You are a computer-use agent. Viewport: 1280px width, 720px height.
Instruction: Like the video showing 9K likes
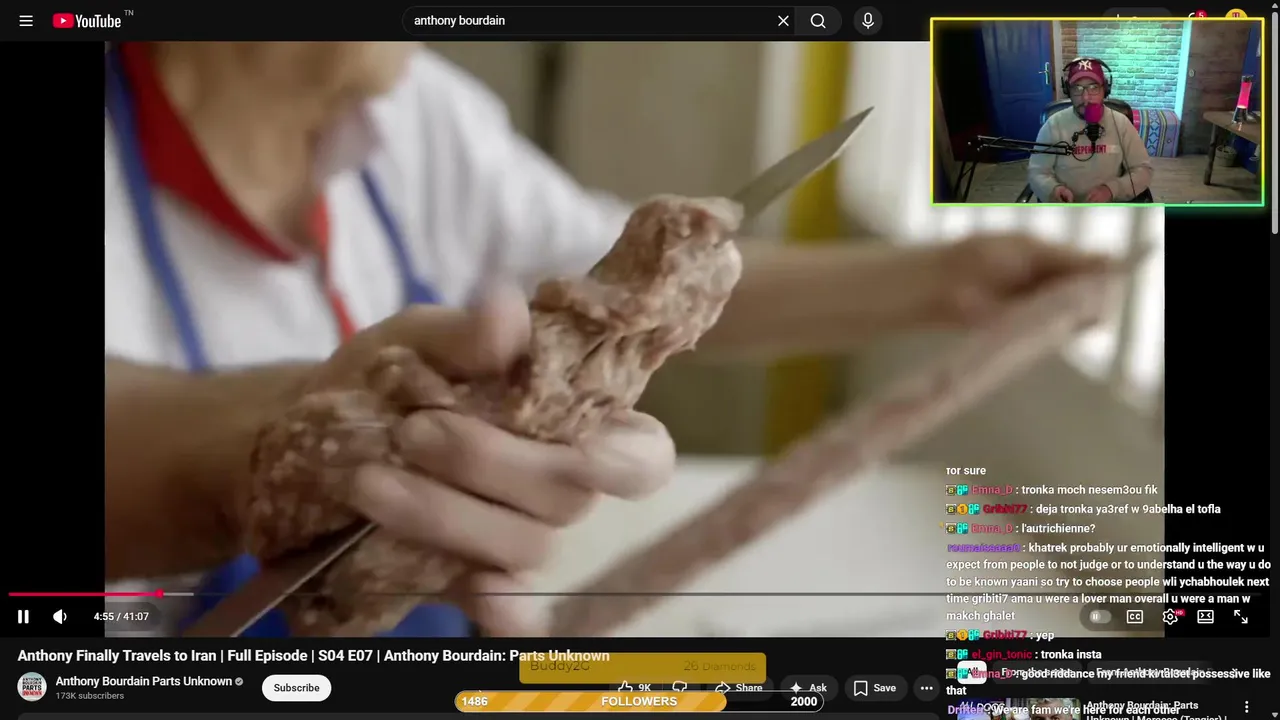[x=635, y=688]
